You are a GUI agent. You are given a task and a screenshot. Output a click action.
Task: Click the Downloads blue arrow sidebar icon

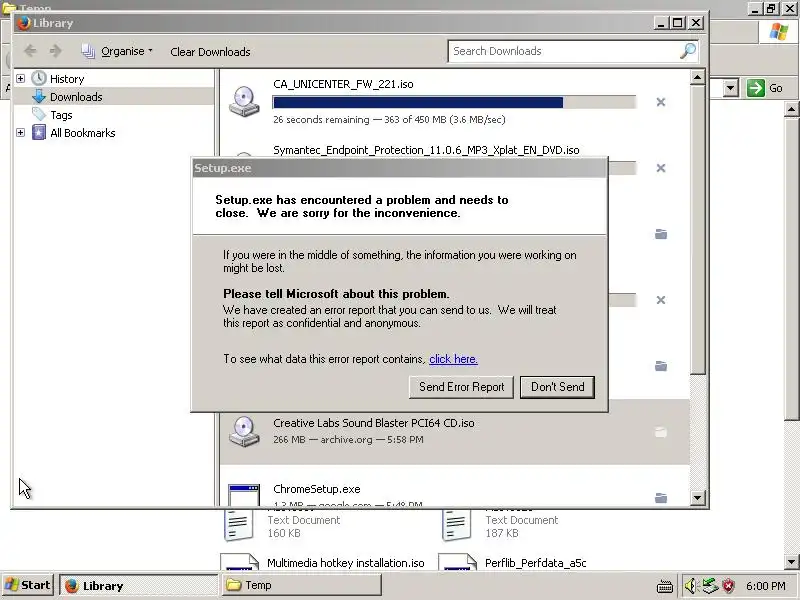point(39,96)
